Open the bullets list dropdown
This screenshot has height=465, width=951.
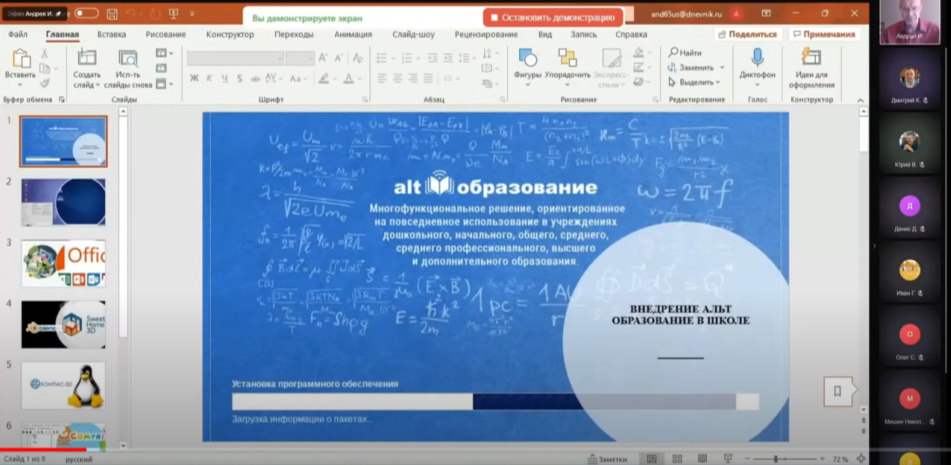pyautogui.click(x=393, y=58)
